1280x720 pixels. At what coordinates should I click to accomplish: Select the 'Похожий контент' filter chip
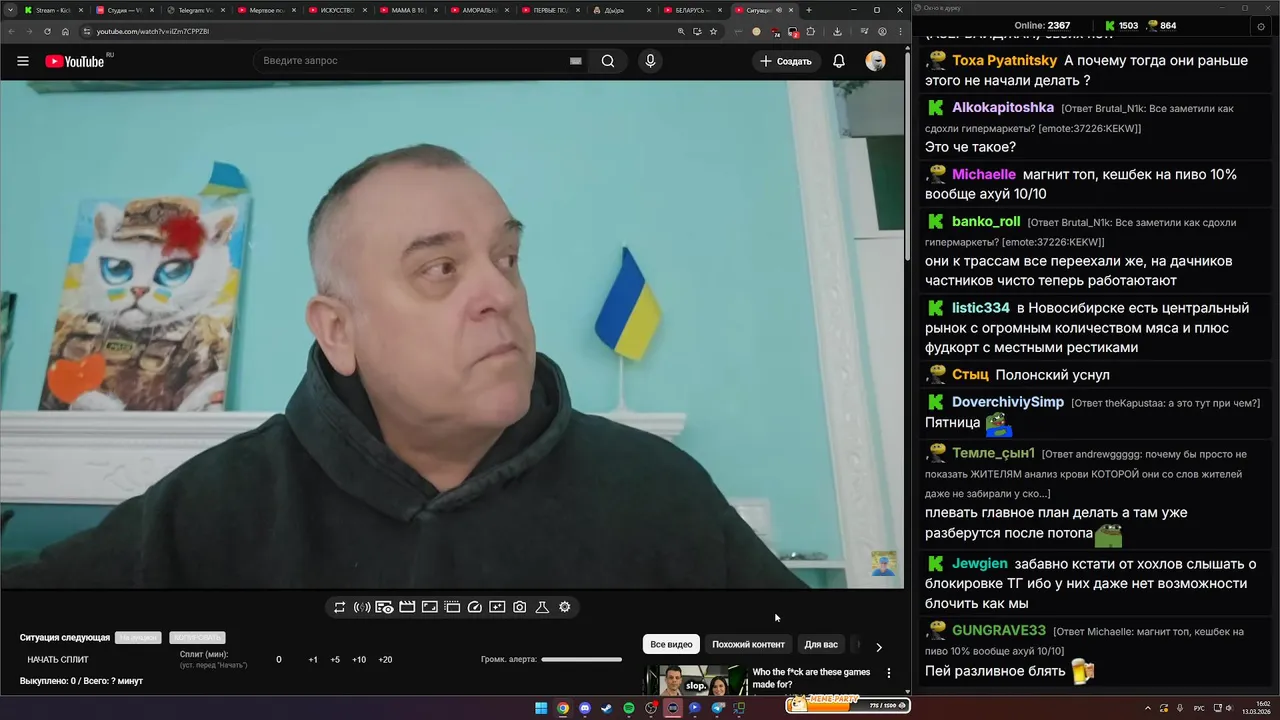click(748, 644)
